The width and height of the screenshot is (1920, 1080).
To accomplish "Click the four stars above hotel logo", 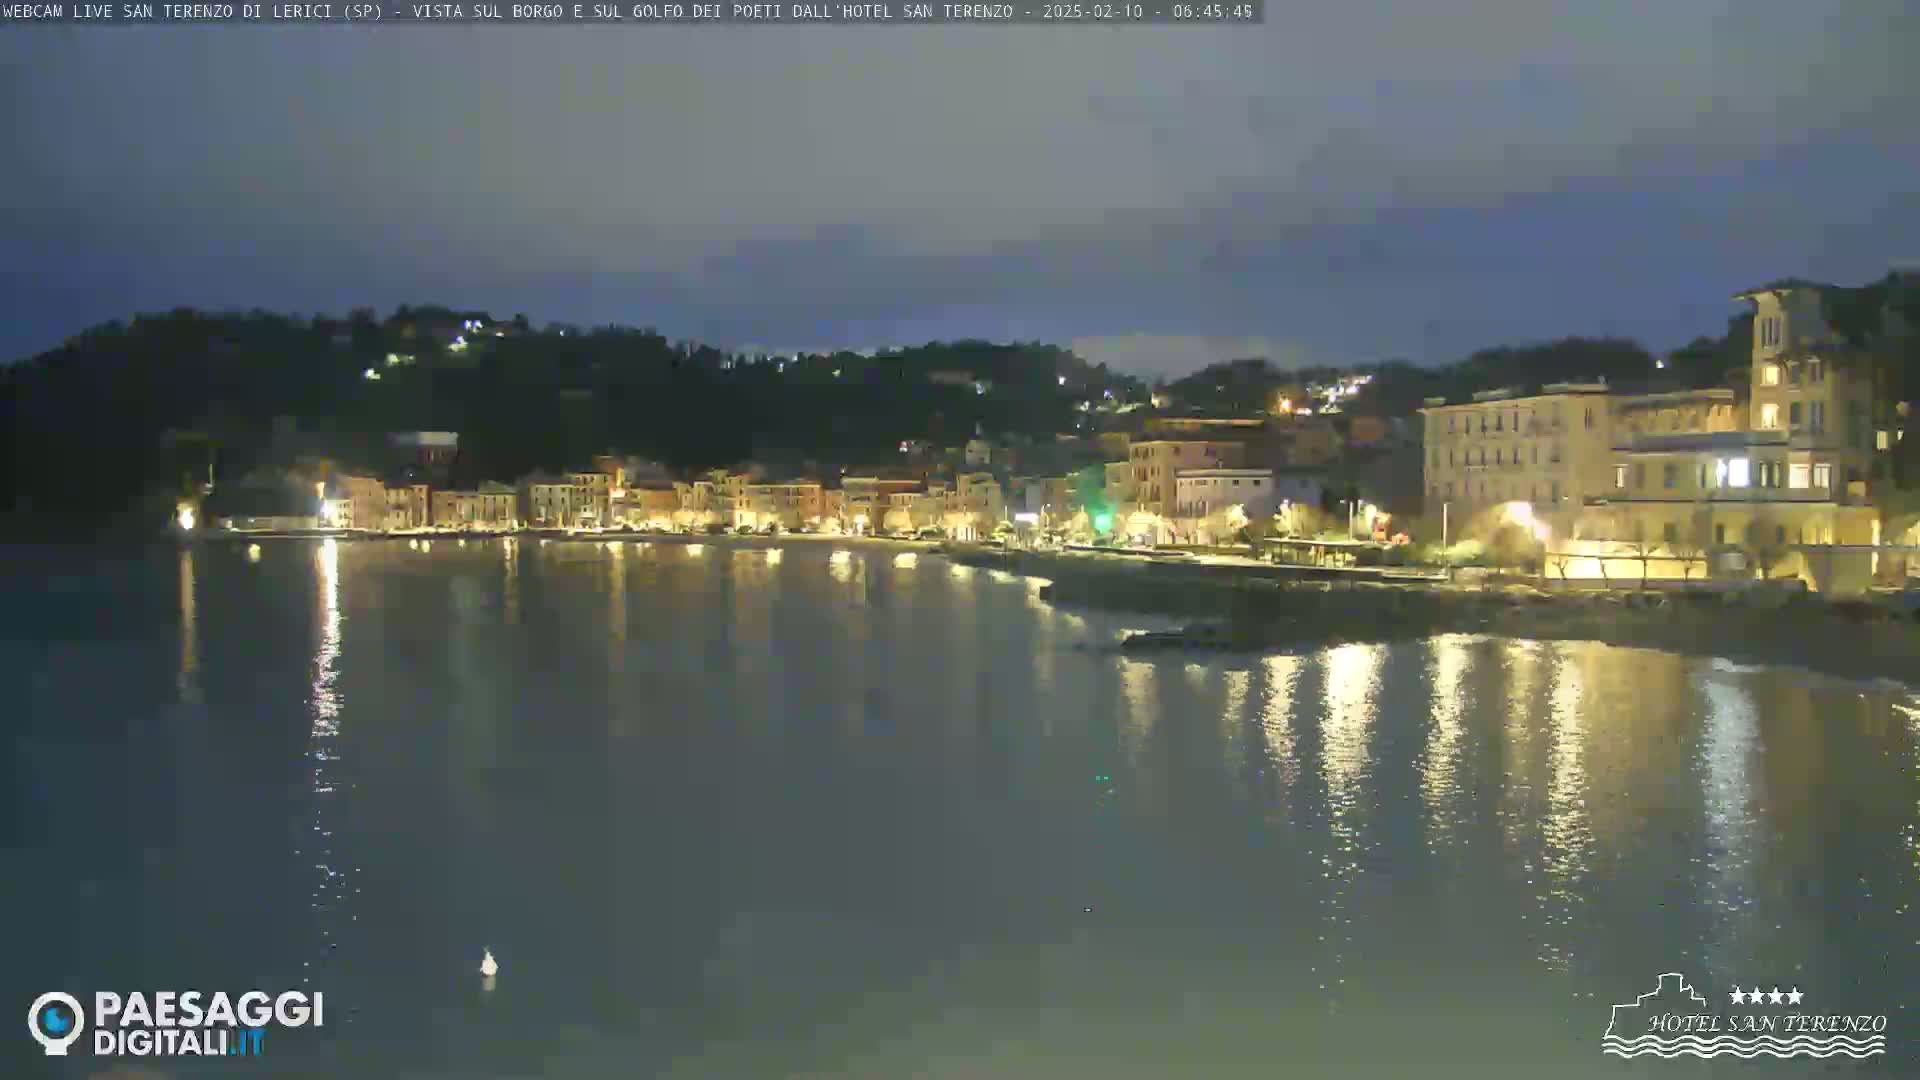I will pyautogui.click(x=1766, y=996).
